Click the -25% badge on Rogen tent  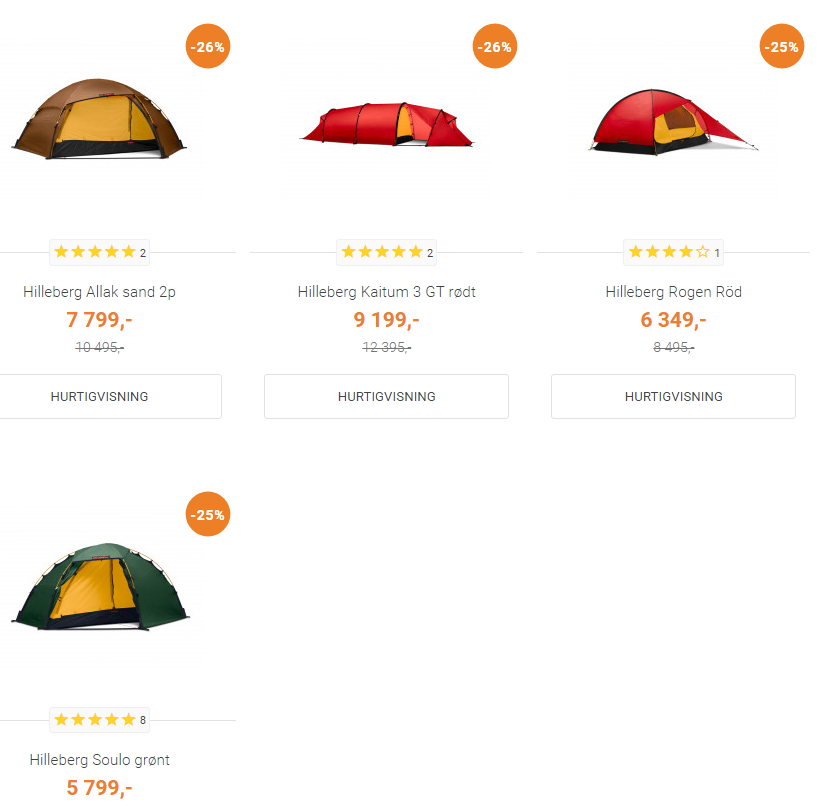781,46
